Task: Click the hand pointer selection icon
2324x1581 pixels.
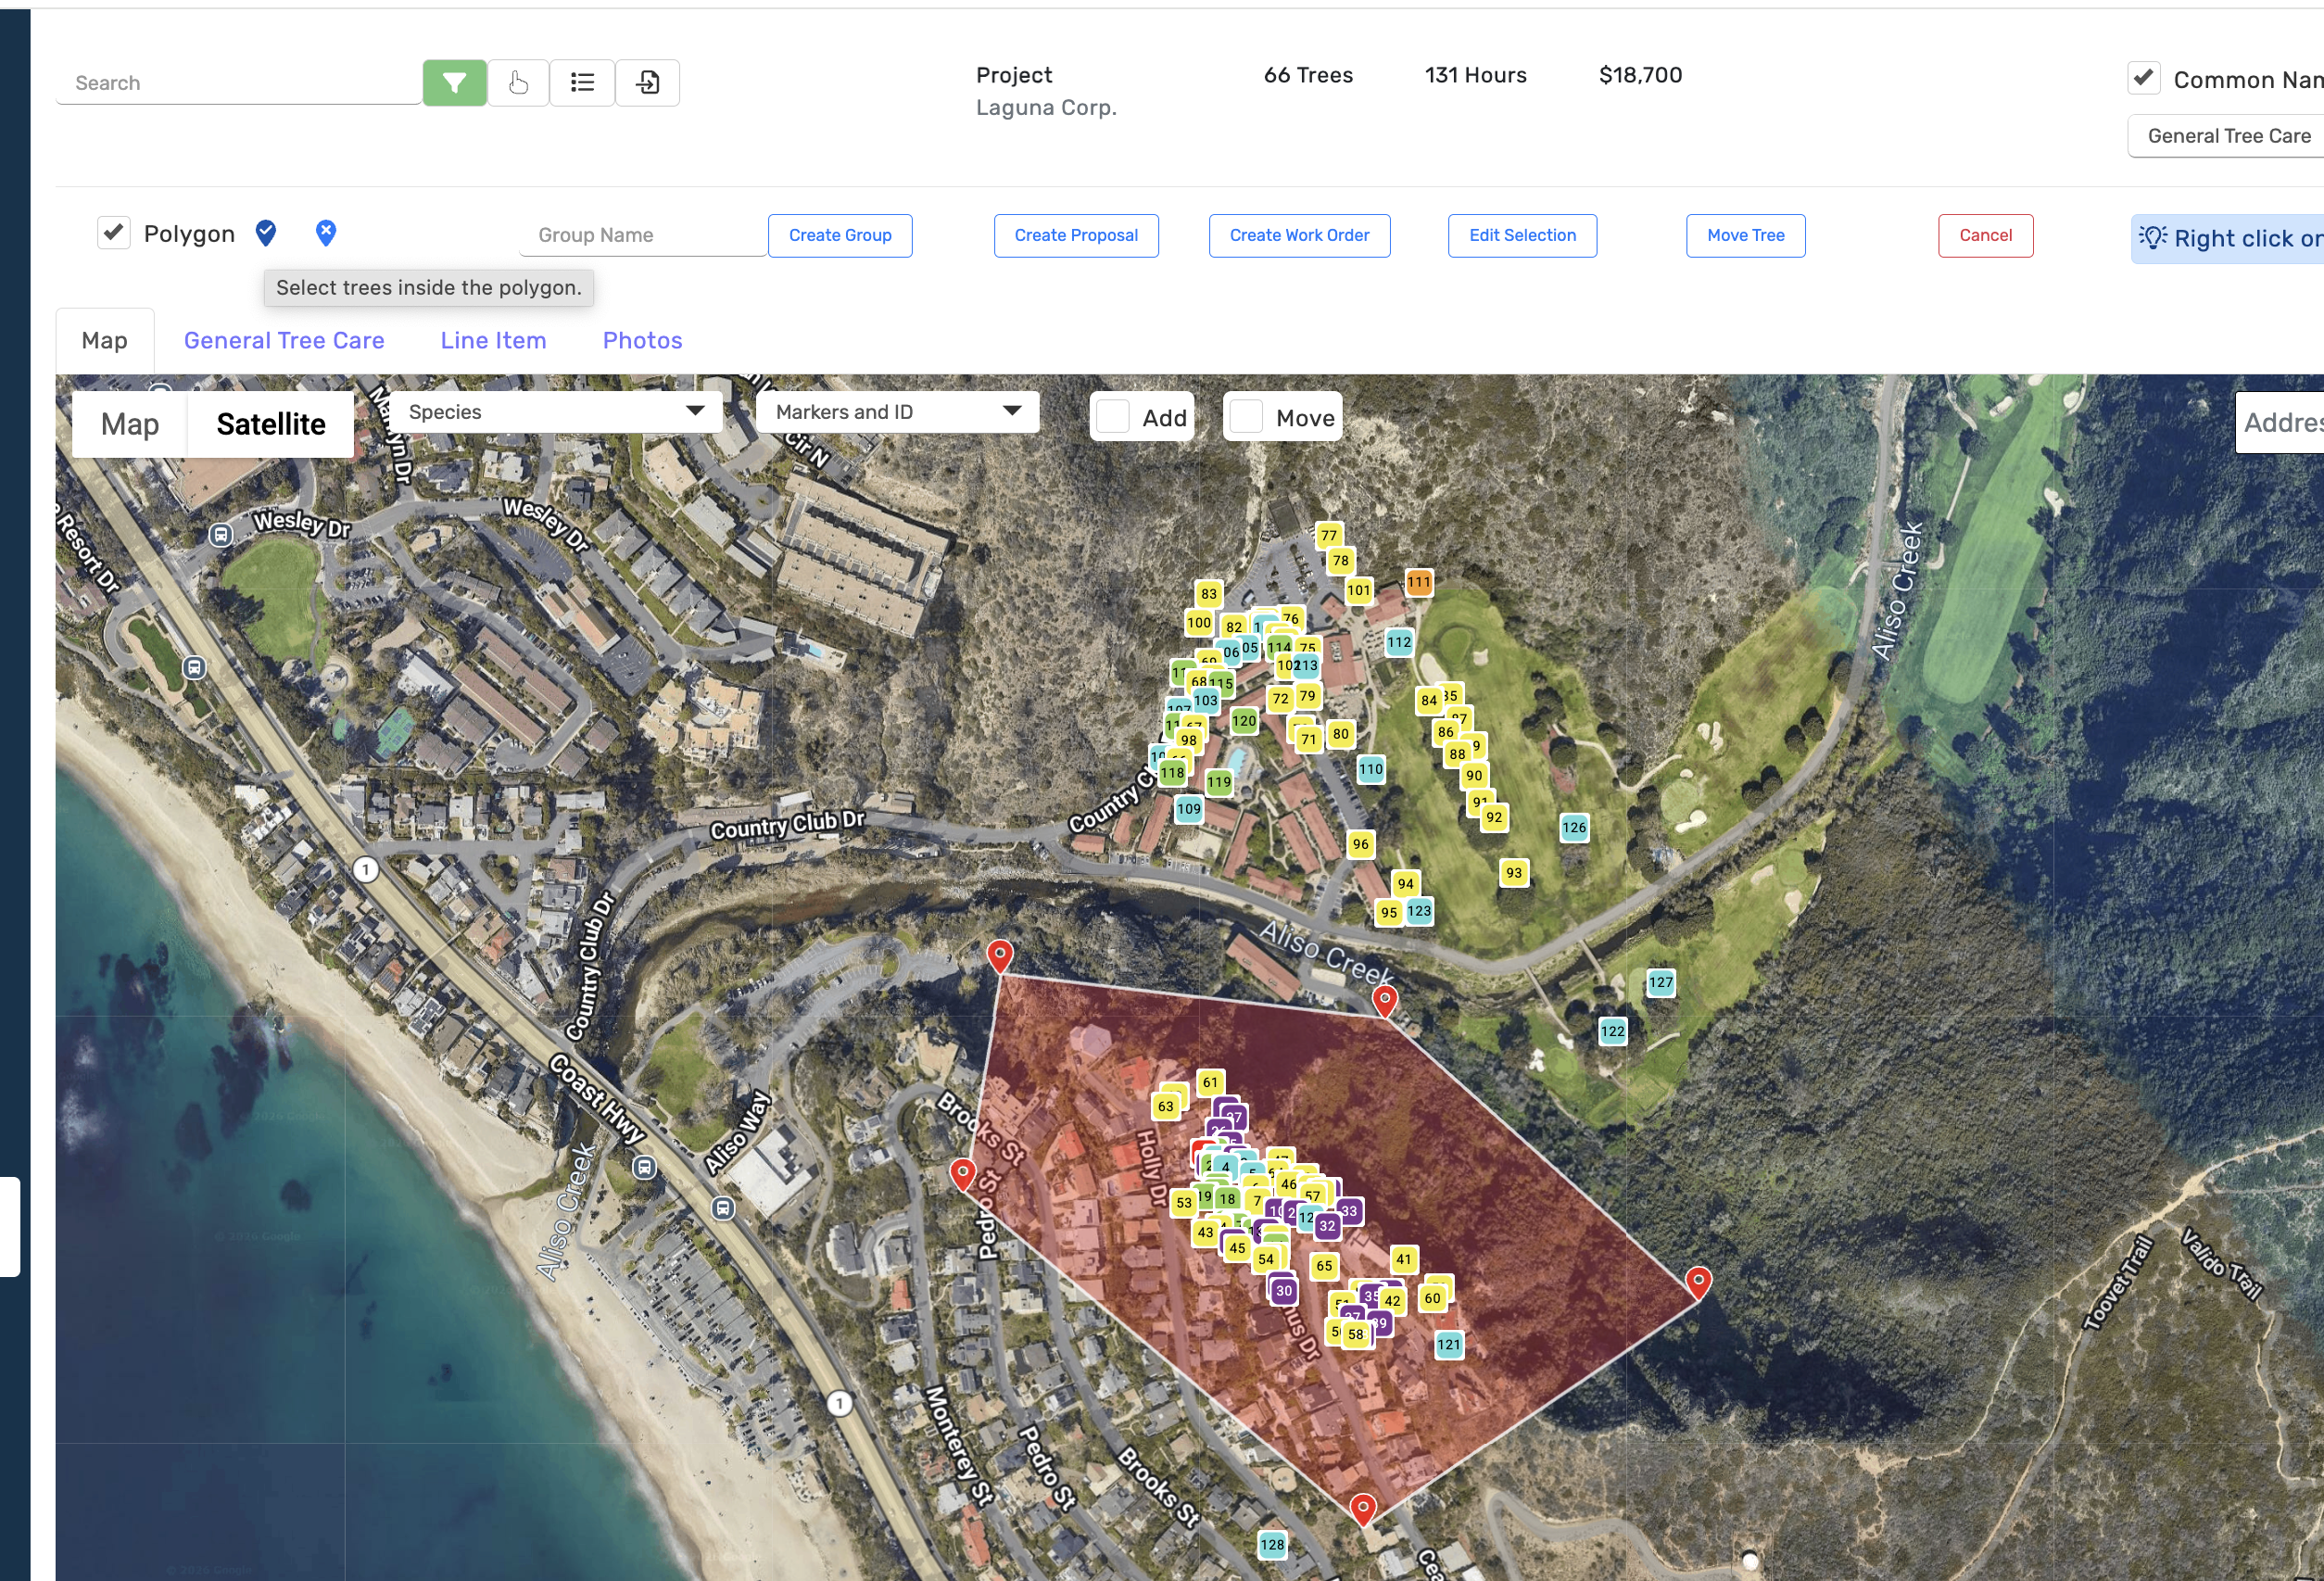Action: (517, 82)
